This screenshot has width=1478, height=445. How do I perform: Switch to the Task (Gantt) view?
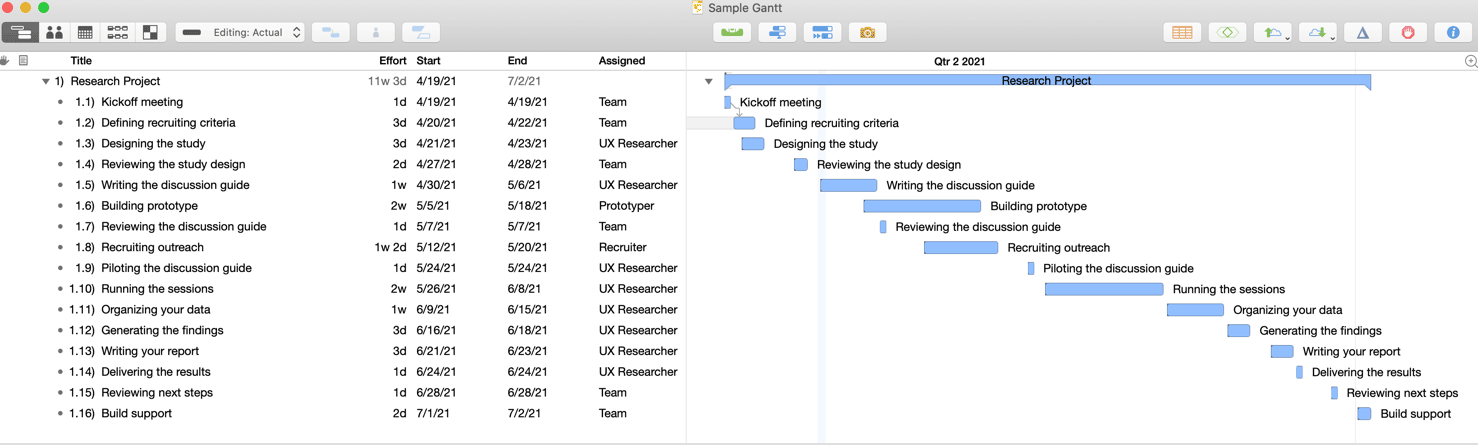click(21, 33)
